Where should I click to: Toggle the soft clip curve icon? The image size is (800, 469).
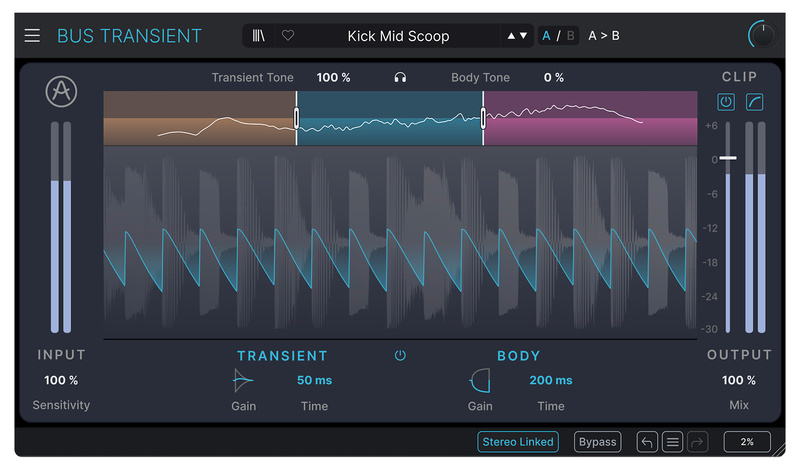755,102
